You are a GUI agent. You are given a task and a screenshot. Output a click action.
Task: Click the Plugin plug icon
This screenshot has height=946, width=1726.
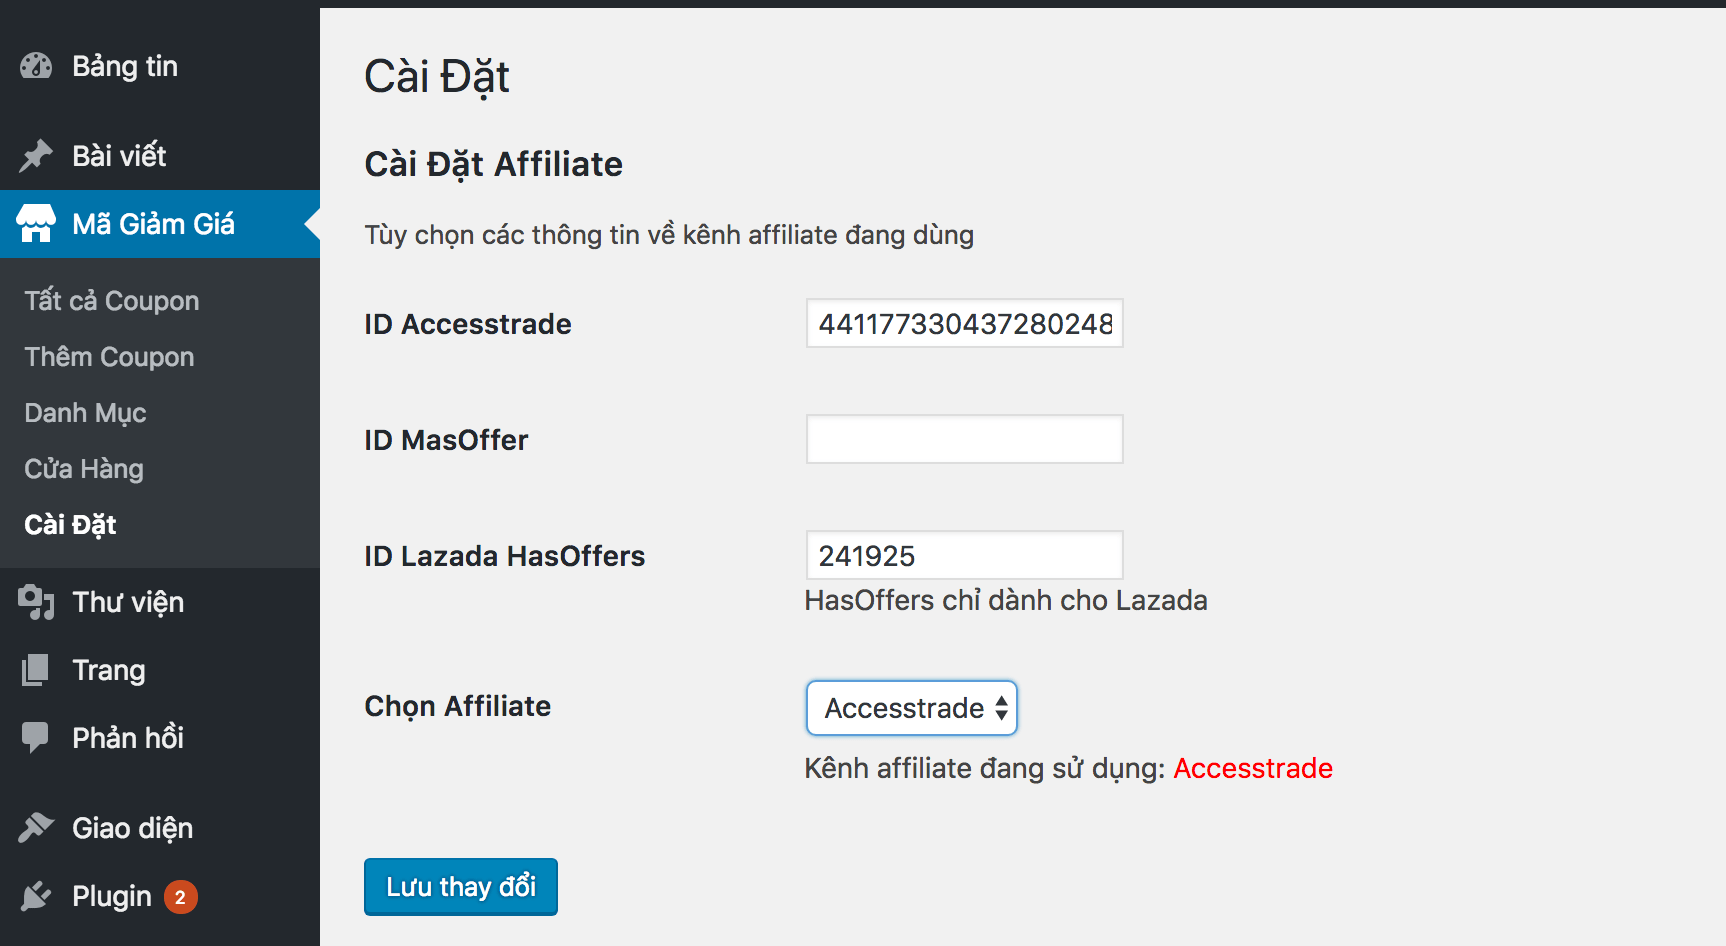click(36, 896)
